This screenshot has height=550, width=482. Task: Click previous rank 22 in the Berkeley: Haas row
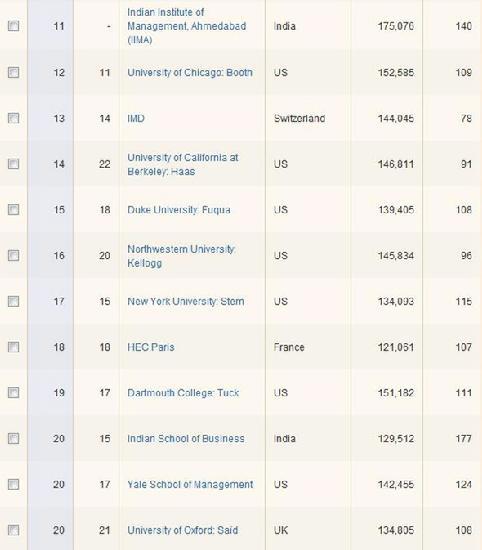click(105, 164)
